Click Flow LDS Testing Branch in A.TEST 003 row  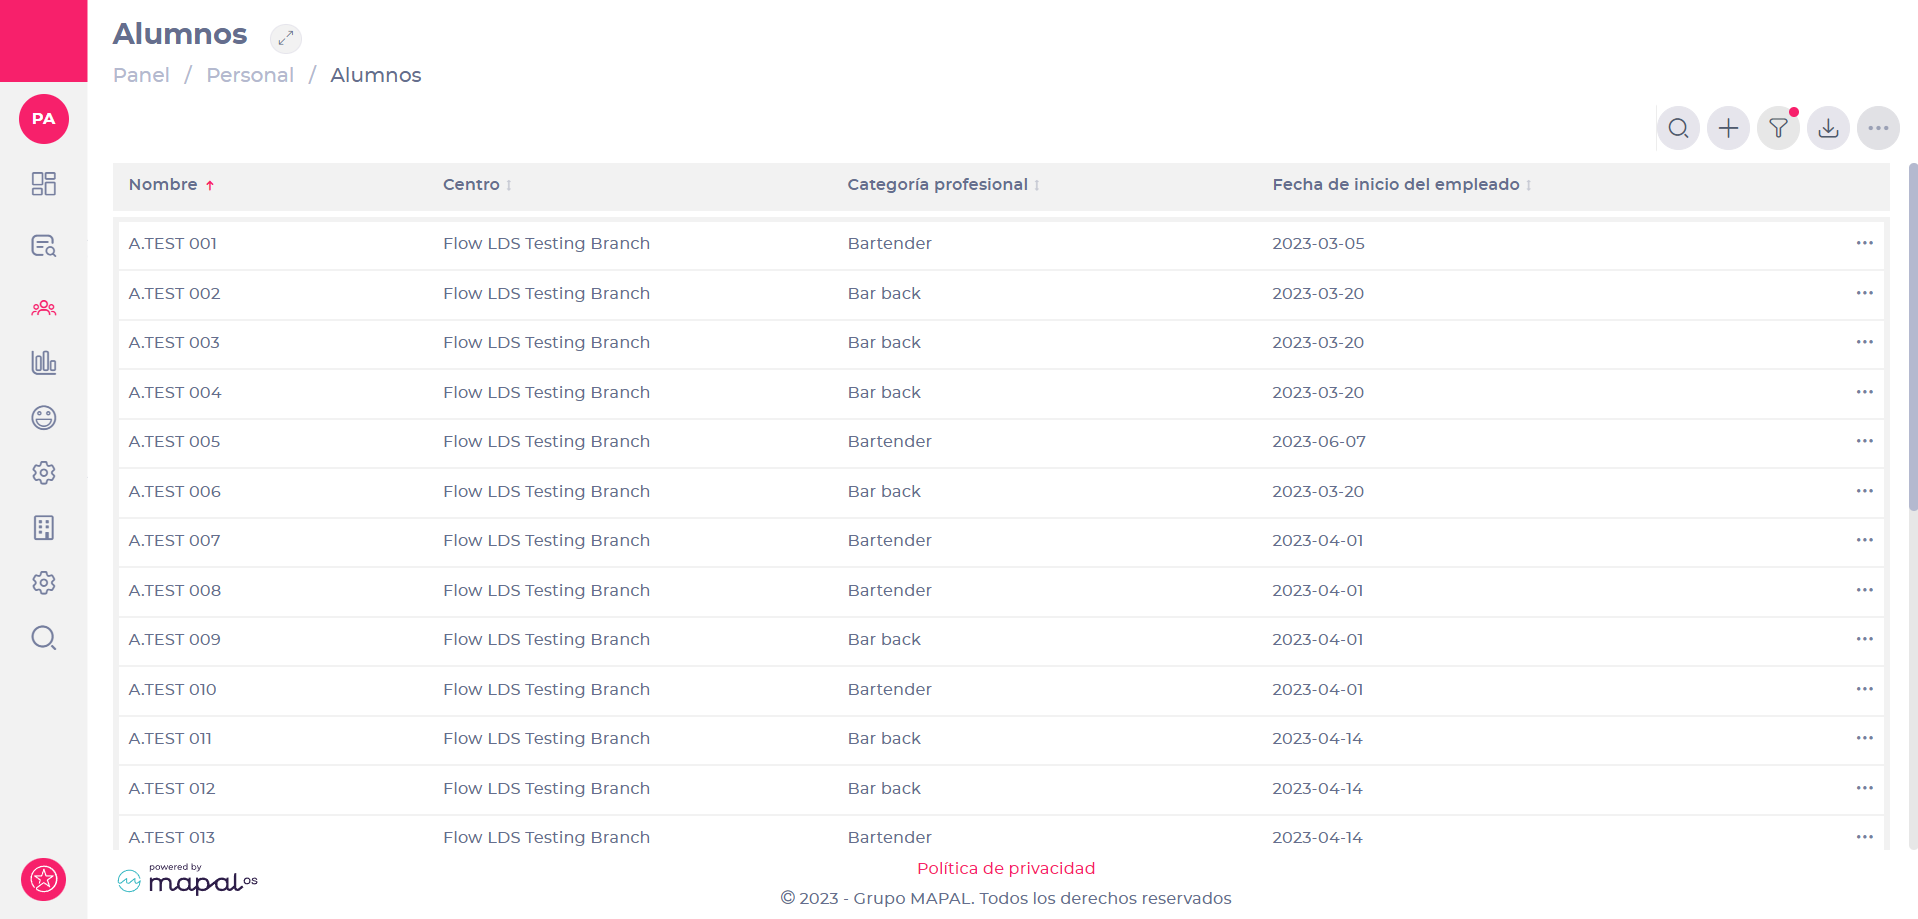[546, 342]
